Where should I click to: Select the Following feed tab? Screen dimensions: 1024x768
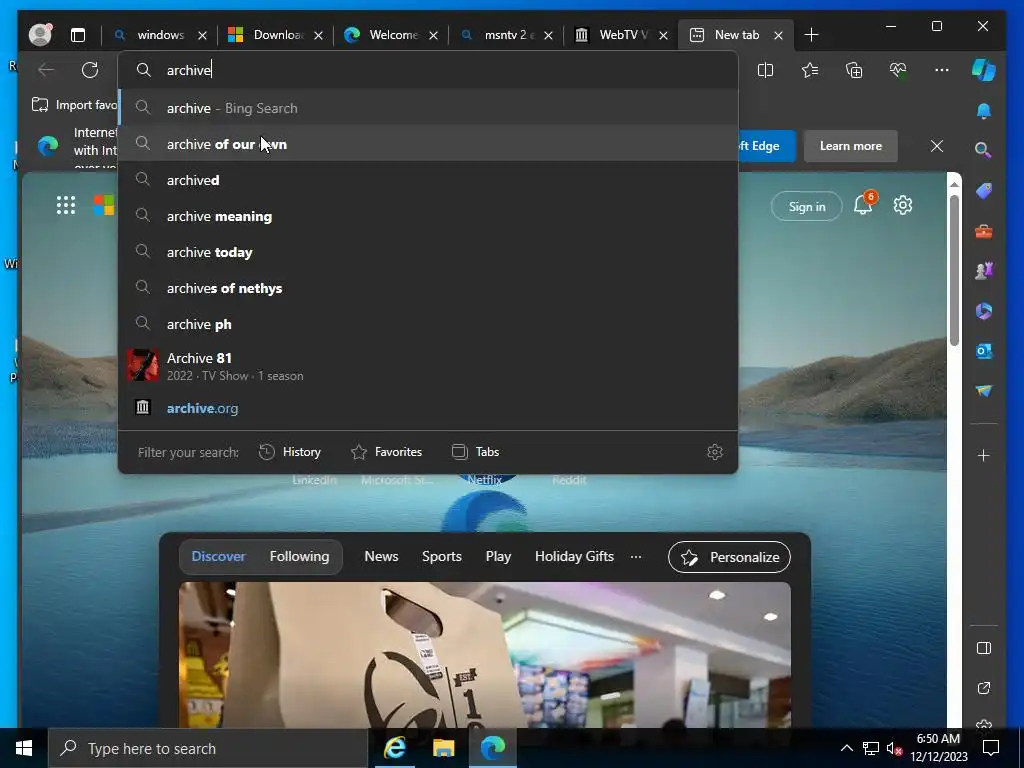[299, 556]
